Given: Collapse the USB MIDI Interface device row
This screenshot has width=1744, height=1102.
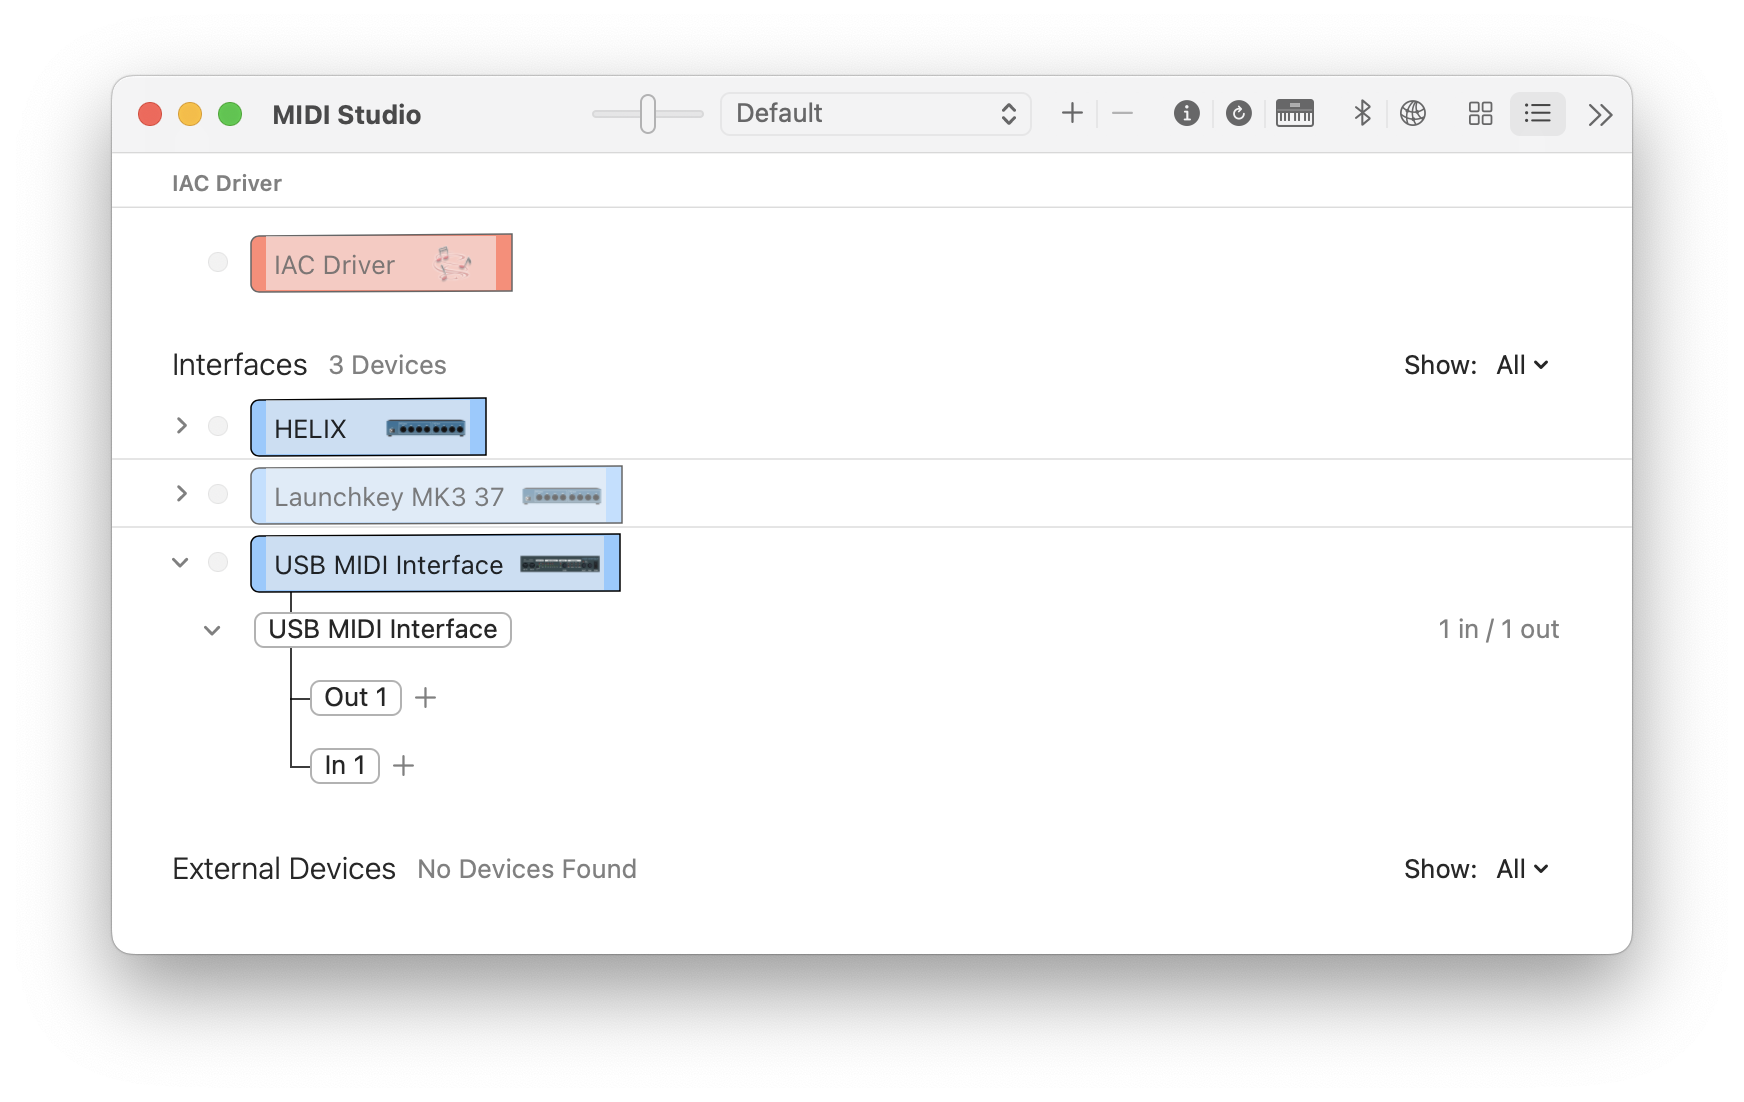Looking at the screenshot, I should click(x=181, y=563).
